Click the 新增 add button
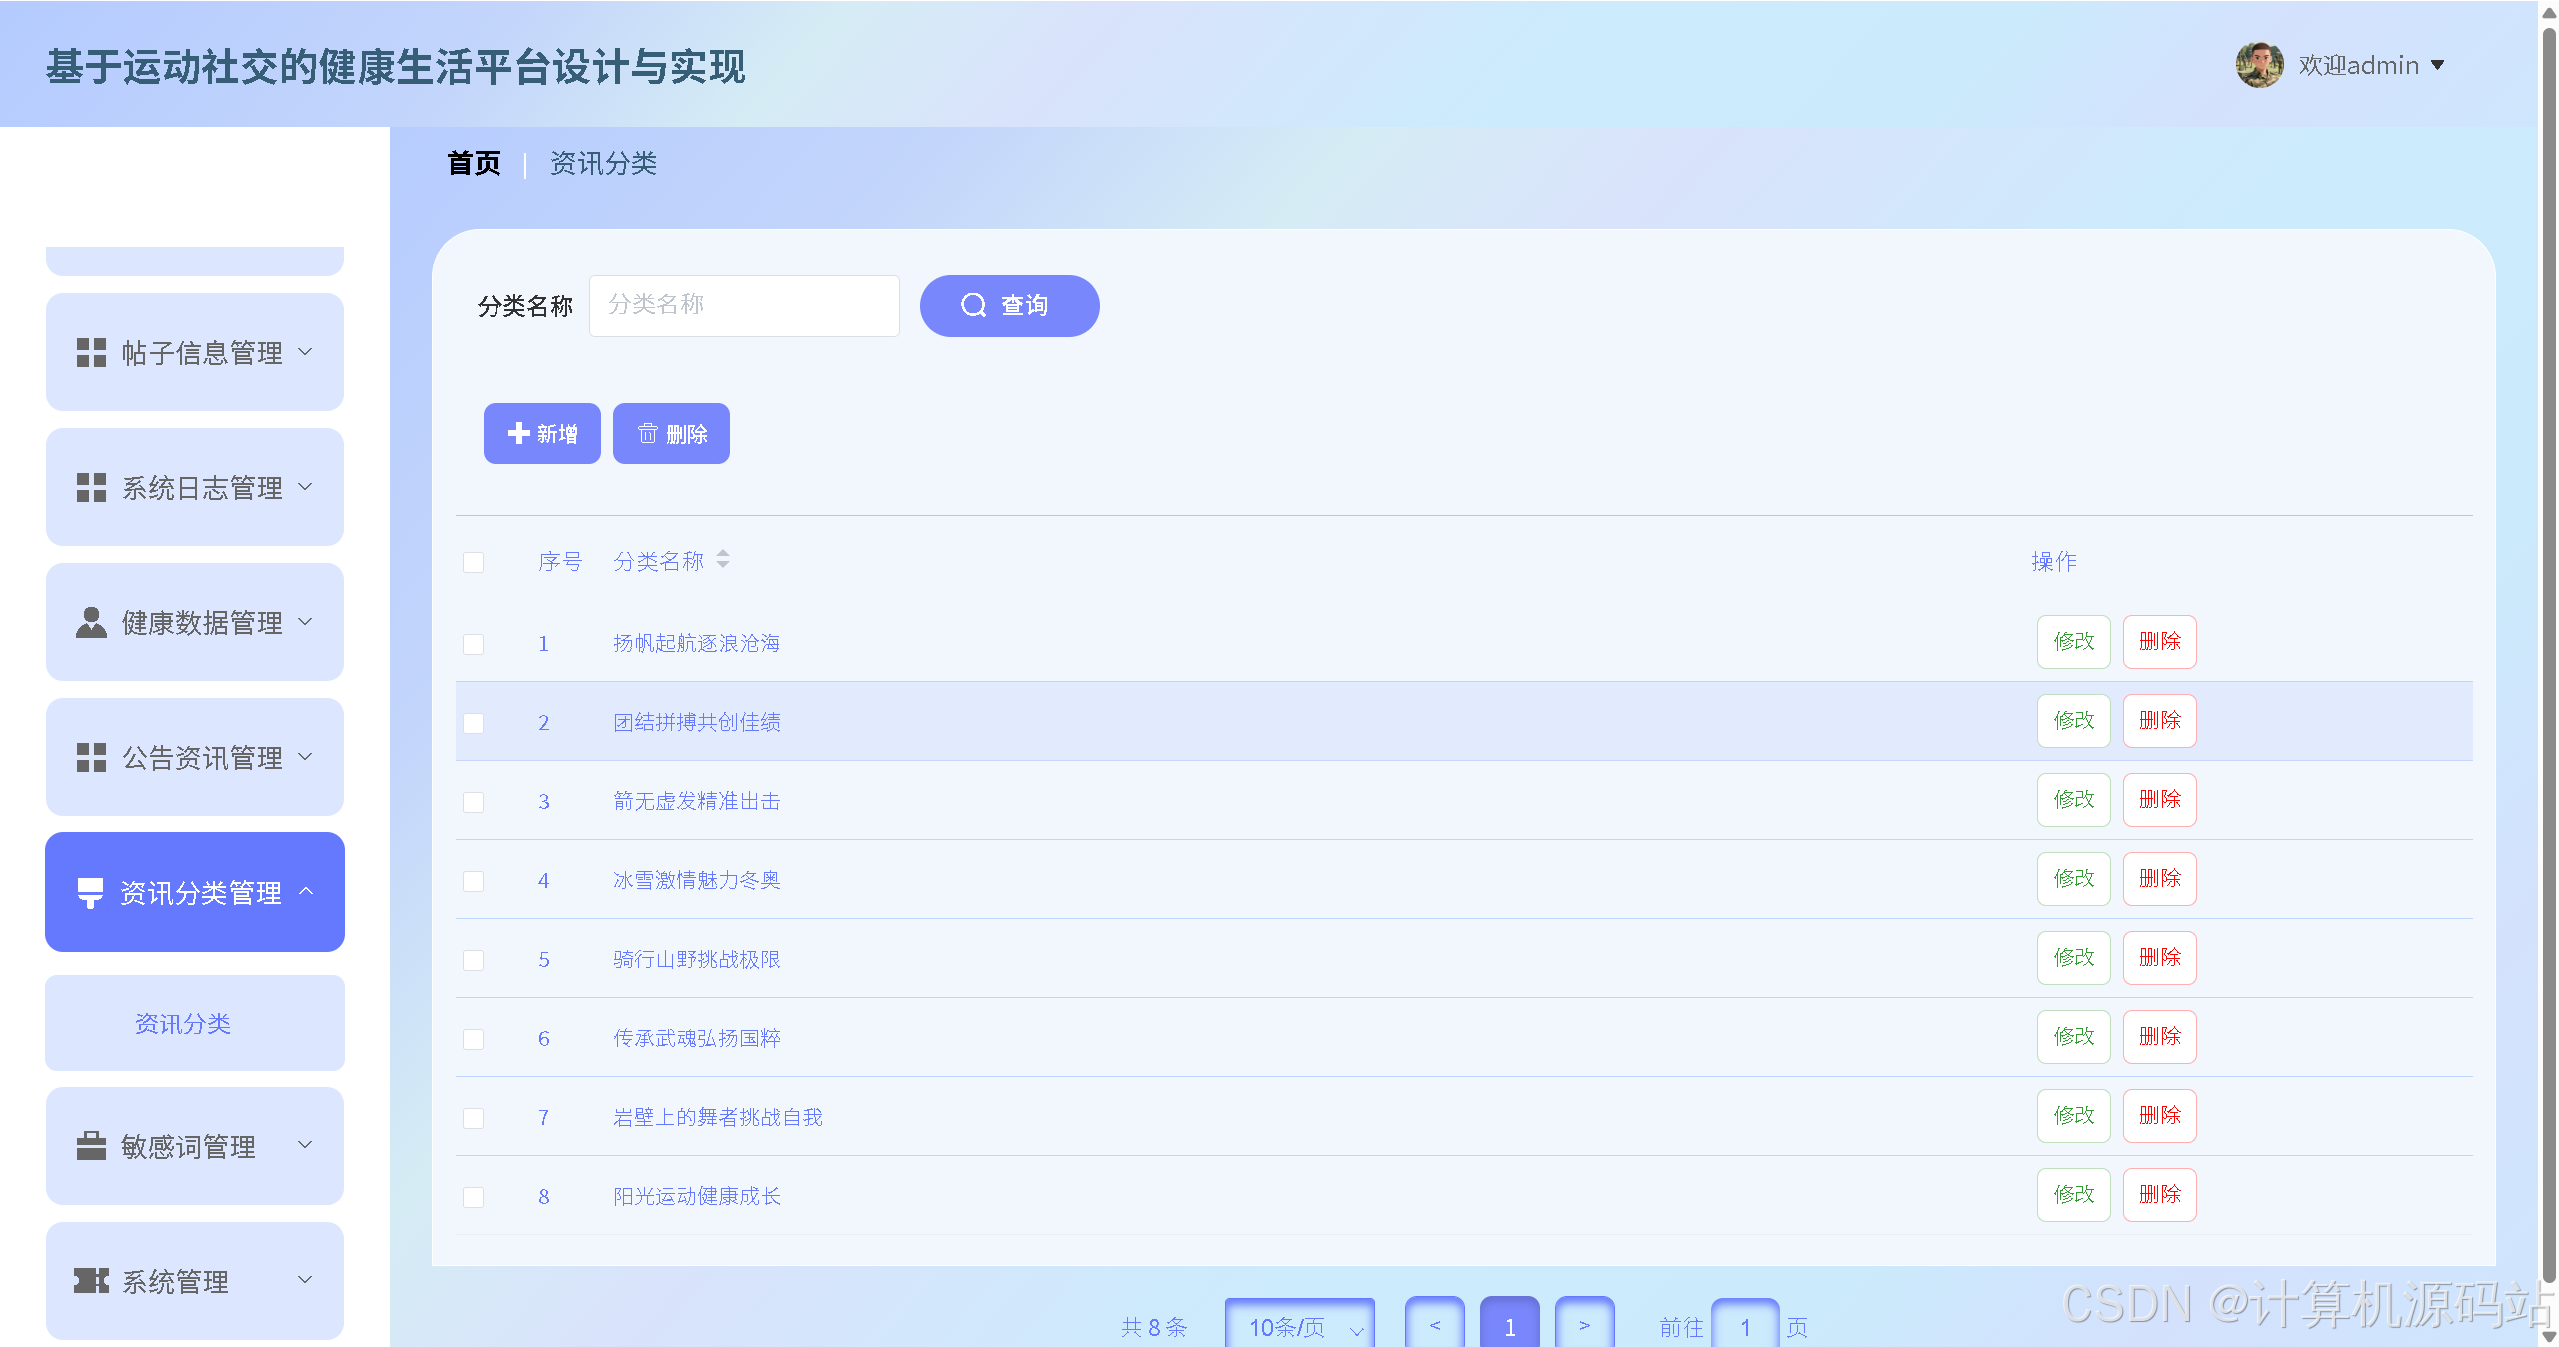This screenshot has width=2559, height=1347. [542, 433]
